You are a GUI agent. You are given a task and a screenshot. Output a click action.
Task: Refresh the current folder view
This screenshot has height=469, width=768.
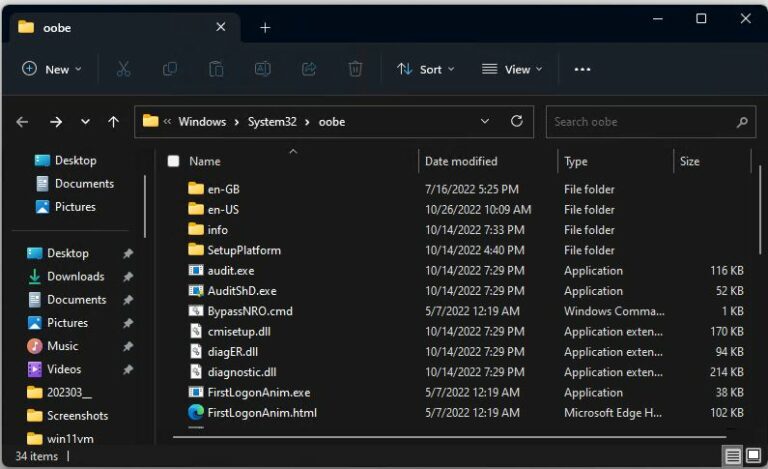516,122
